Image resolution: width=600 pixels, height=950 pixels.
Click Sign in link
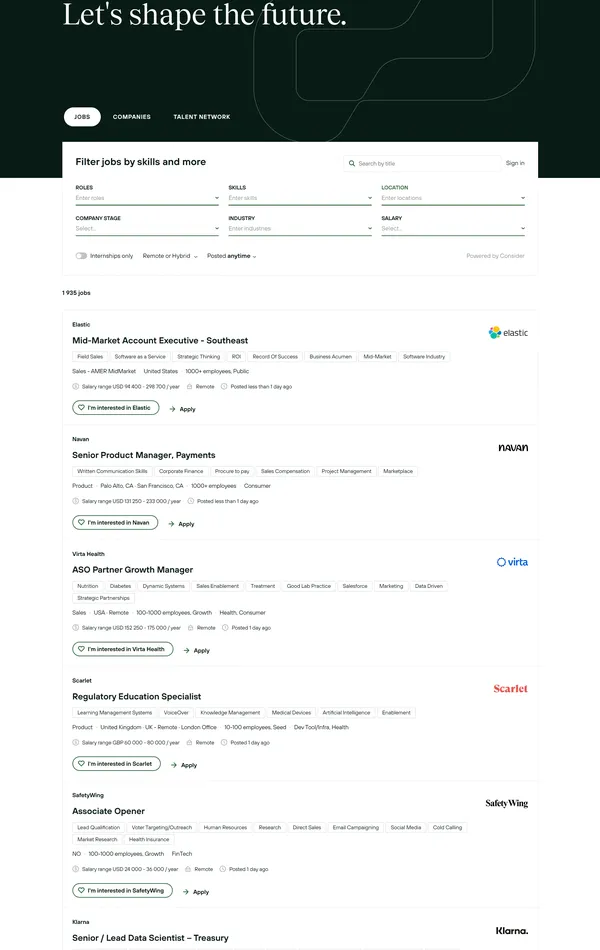tap(515, 163)
